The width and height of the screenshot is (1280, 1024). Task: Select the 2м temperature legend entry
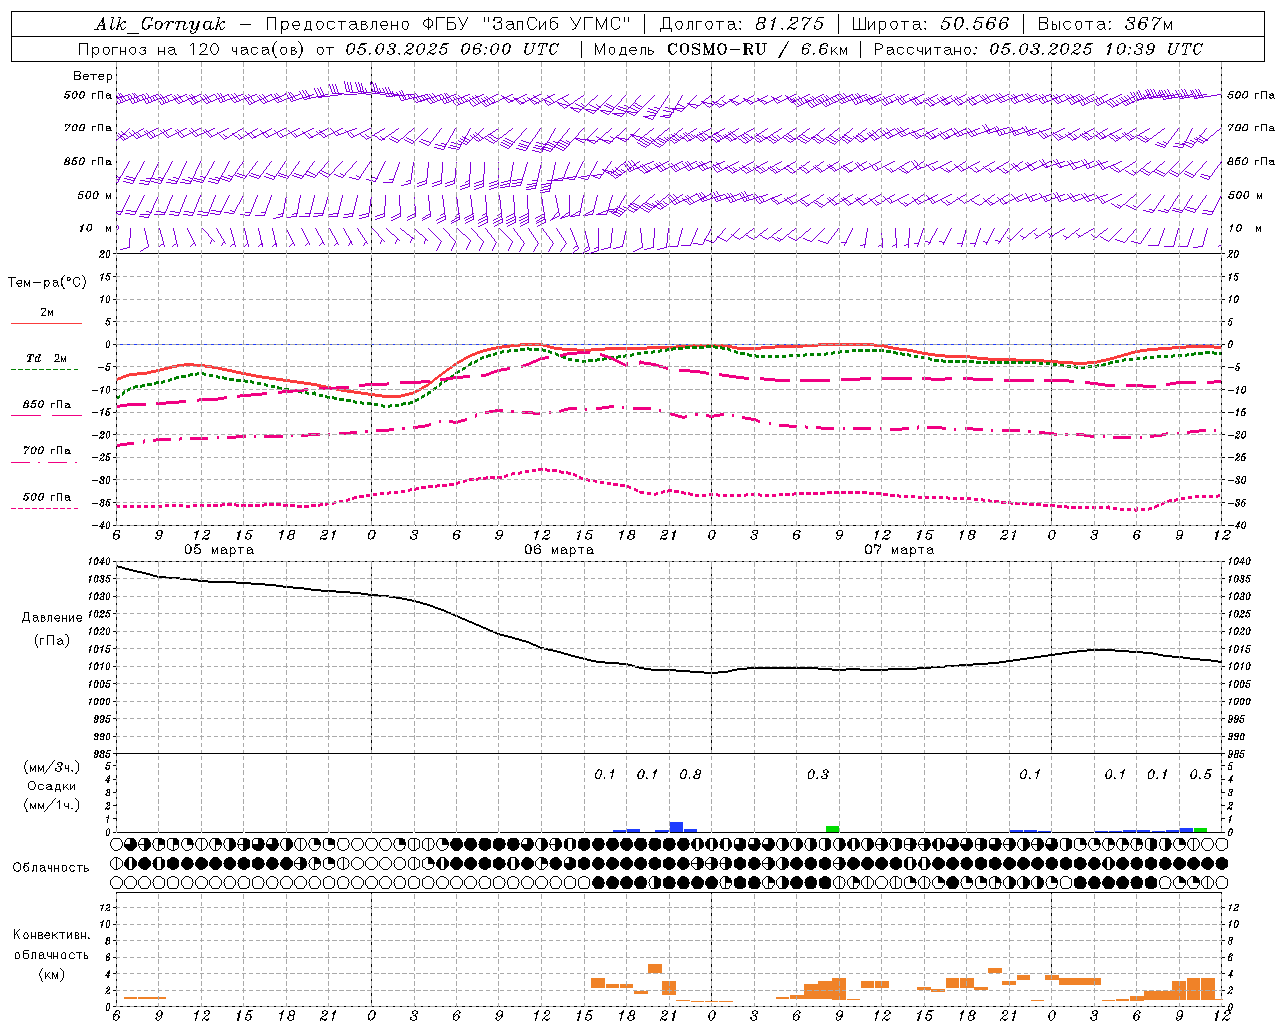(47, 312)
